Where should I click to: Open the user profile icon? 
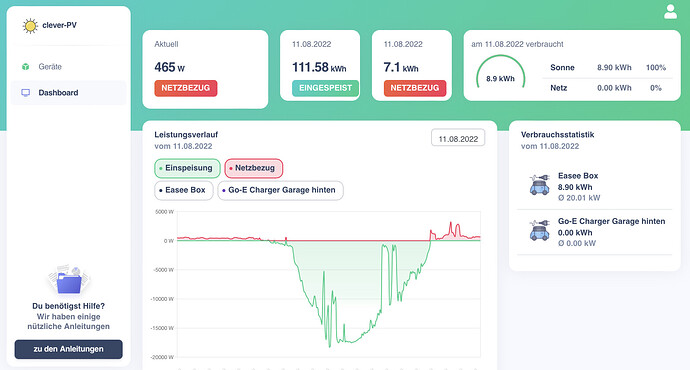[x=670, y=12]
